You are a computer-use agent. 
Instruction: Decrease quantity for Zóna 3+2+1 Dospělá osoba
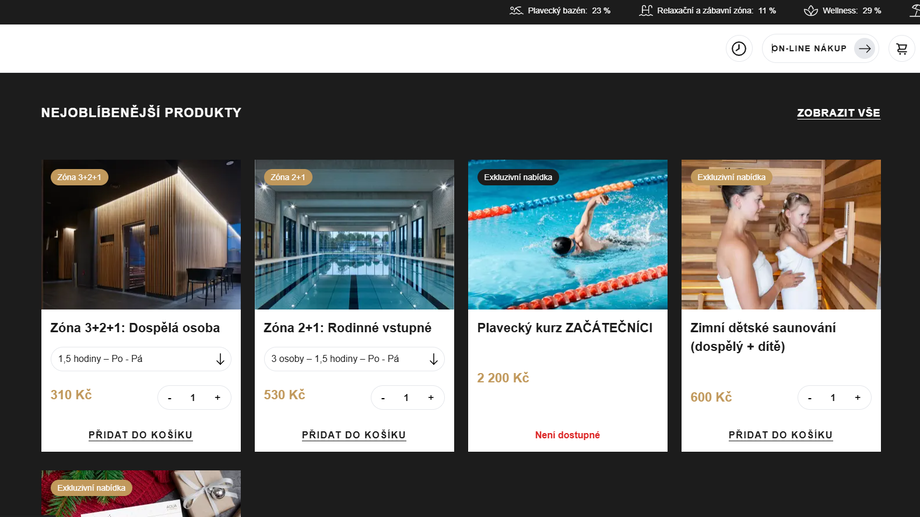(170, 398)
